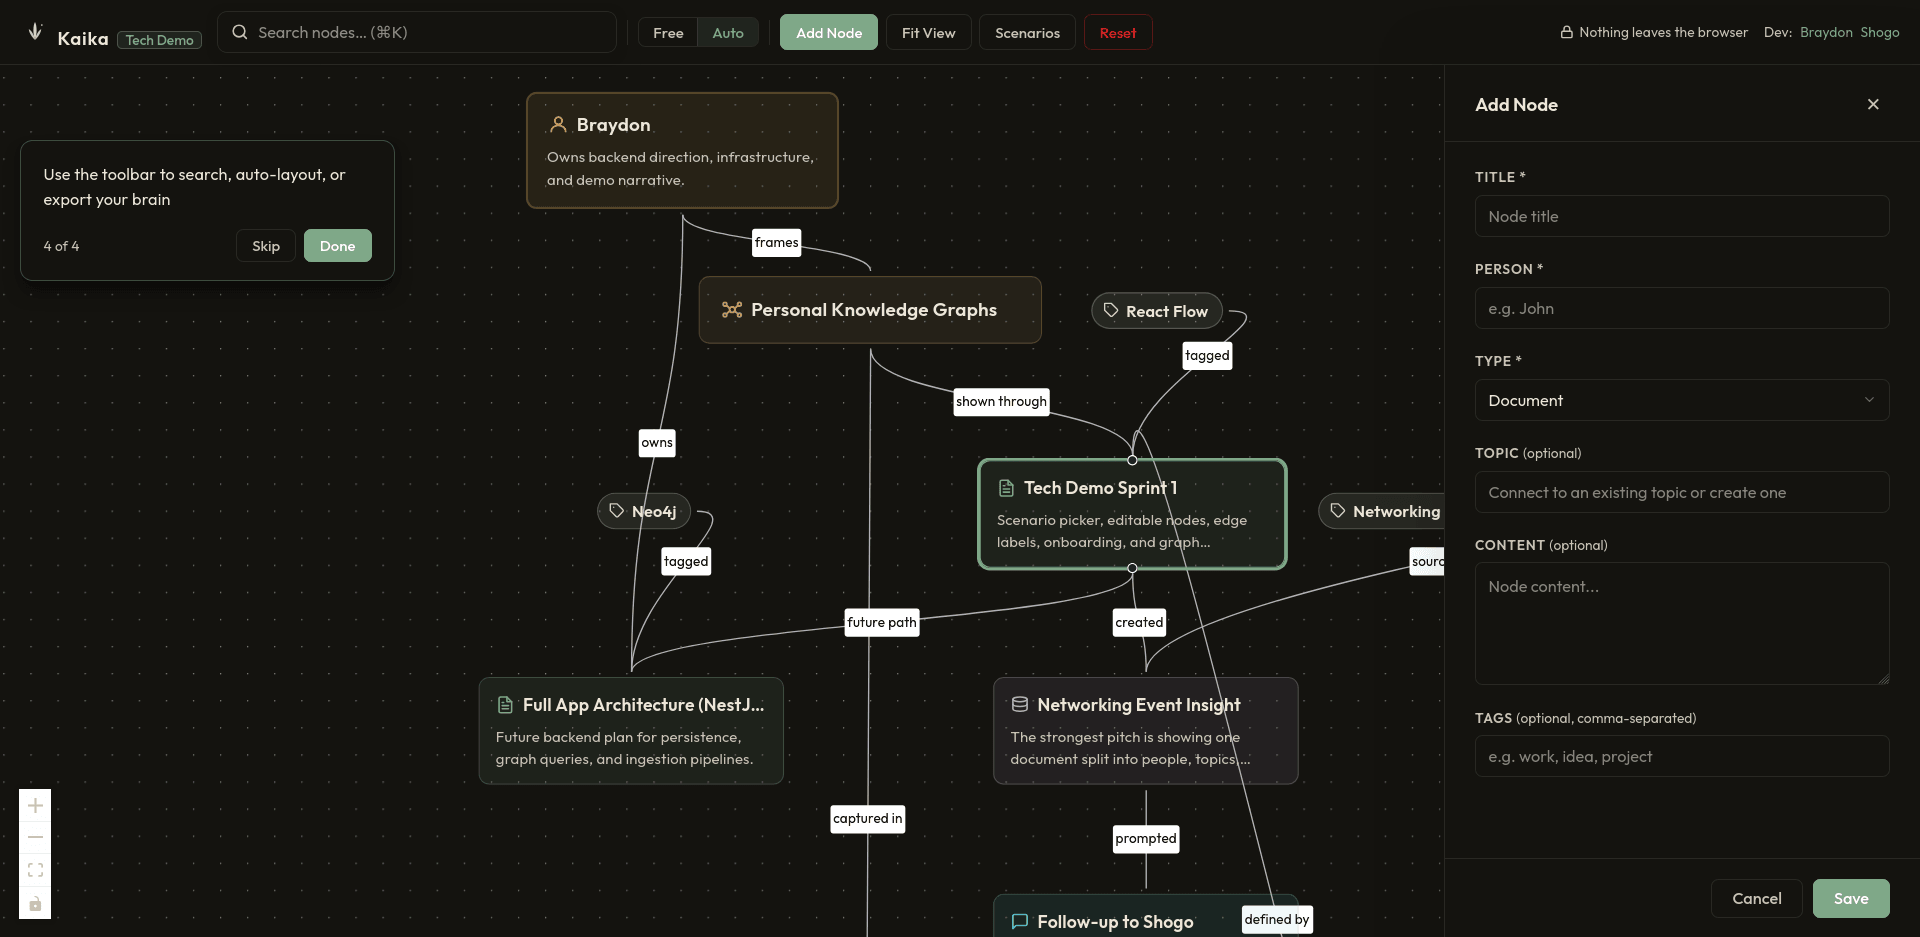Click the person icon on Braydon node
The image size is (1920, 937).
click(x=559, y=125)
